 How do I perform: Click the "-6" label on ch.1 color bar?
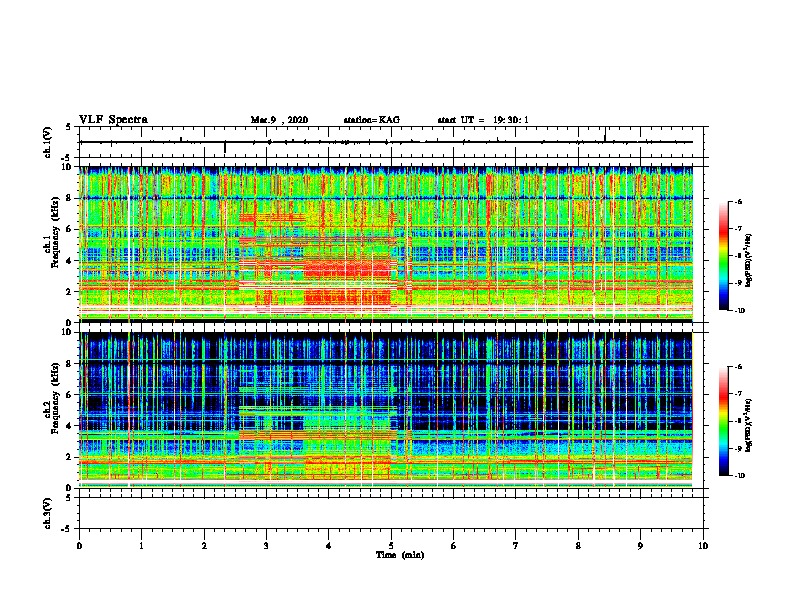tap(738, 202)
